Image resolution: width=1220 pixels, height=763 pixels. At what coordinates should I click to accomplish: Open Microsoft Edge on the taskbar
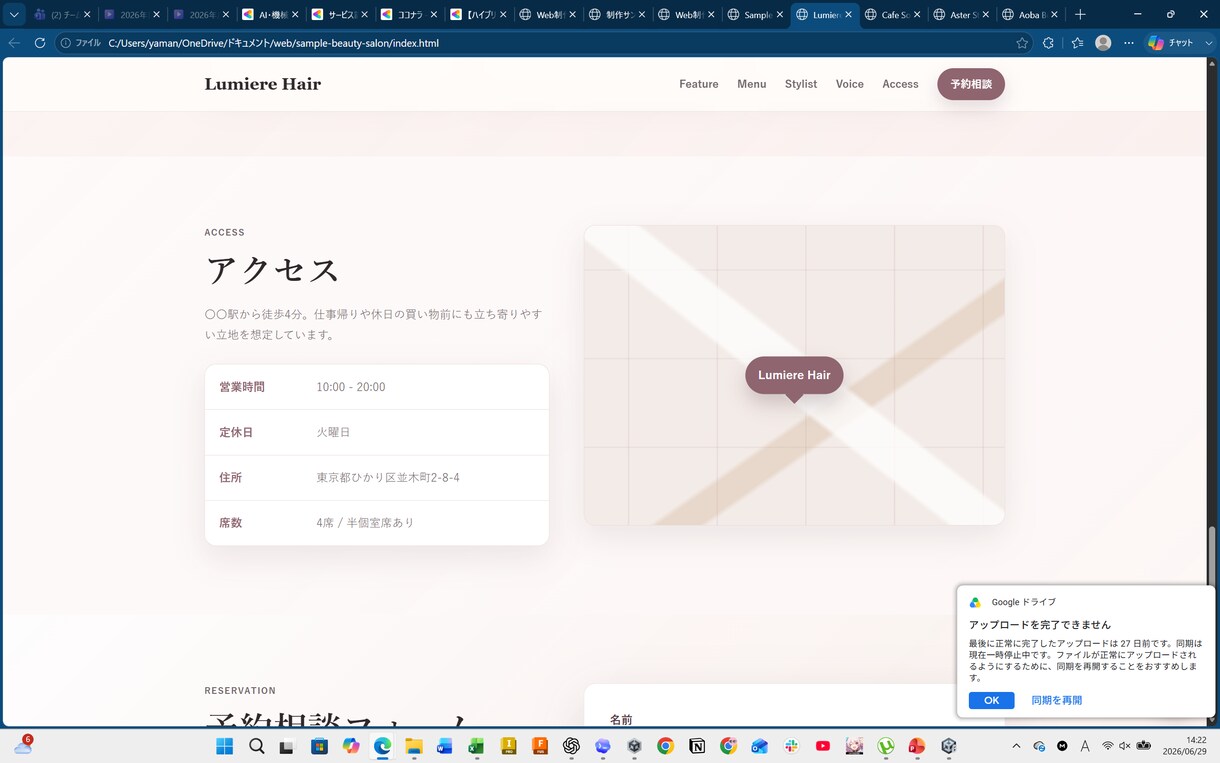(x=382, y=746)
